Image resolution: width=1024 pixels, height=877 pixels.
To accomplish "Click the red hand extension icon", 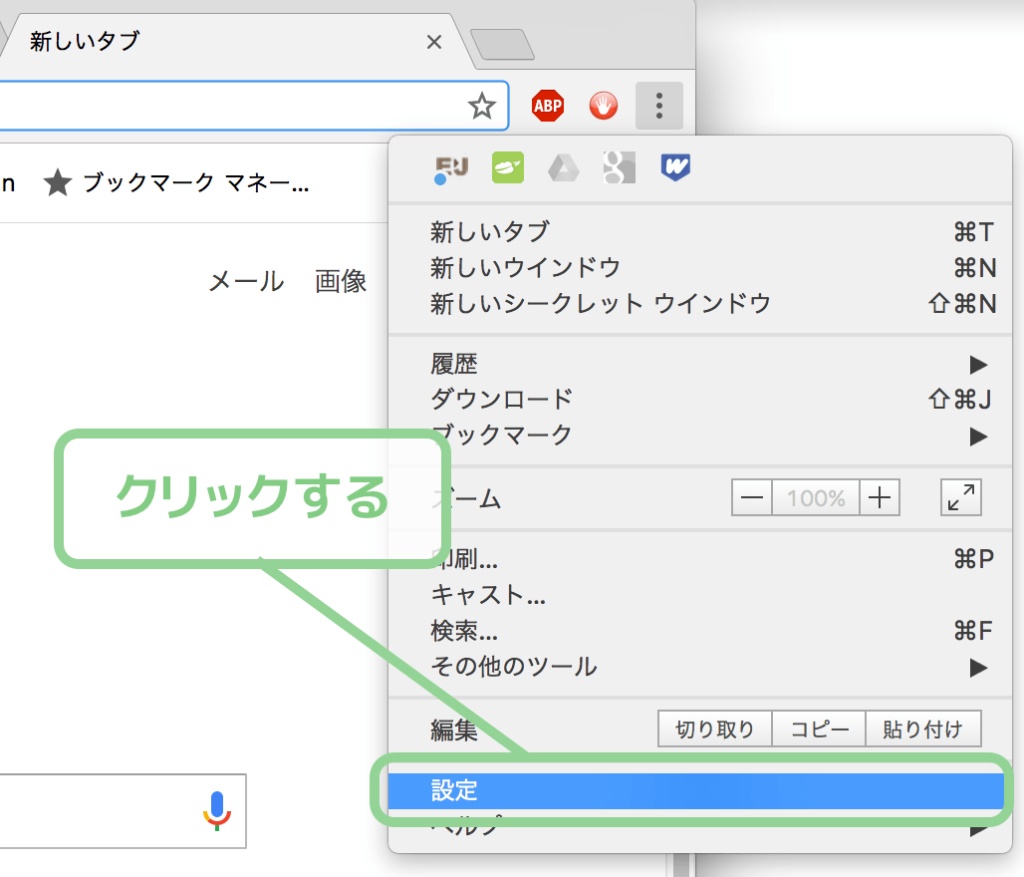I will tap(603, 106).
